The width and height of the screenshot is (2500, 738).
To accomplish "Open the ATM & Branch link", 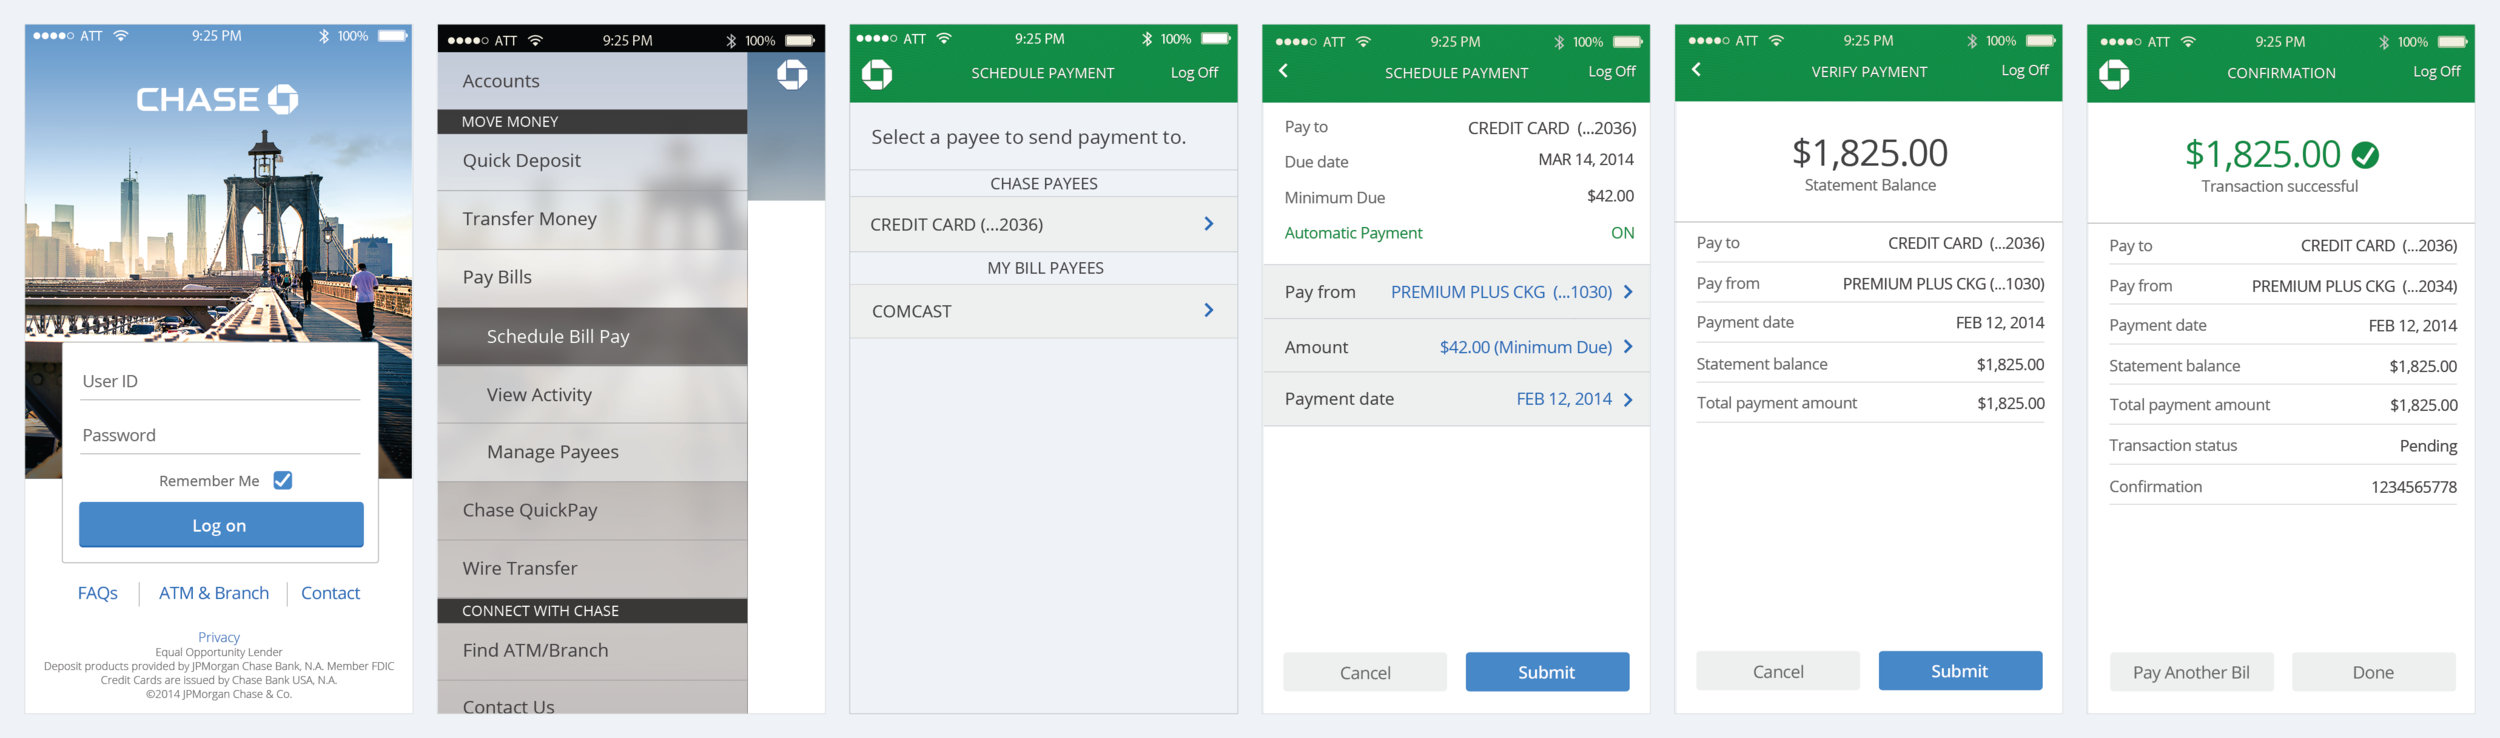I will pos(214,593).
